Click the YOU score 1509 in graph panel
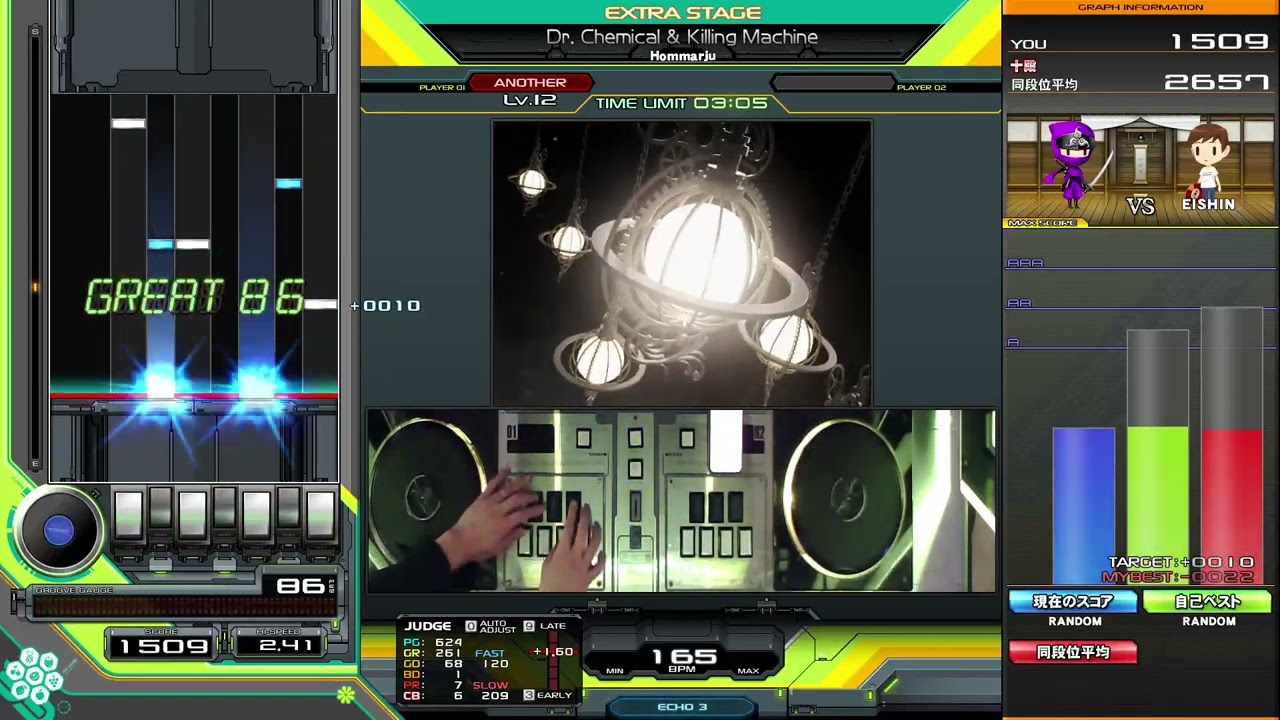1280x720 pixels. (1220, 42)
